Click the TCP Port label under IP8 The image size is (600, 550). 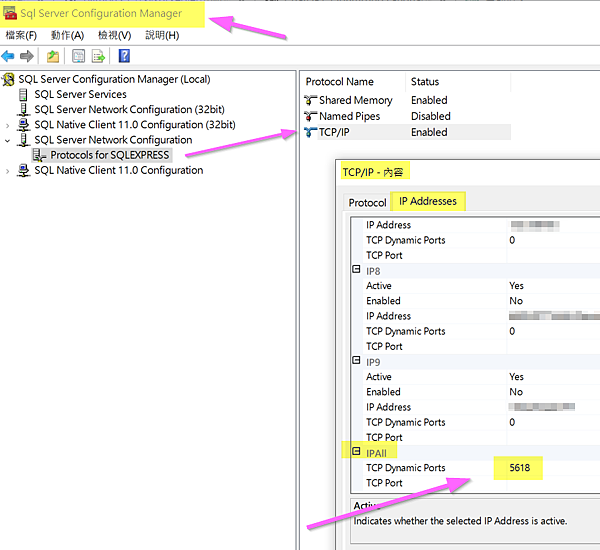(x=384, y=346)
